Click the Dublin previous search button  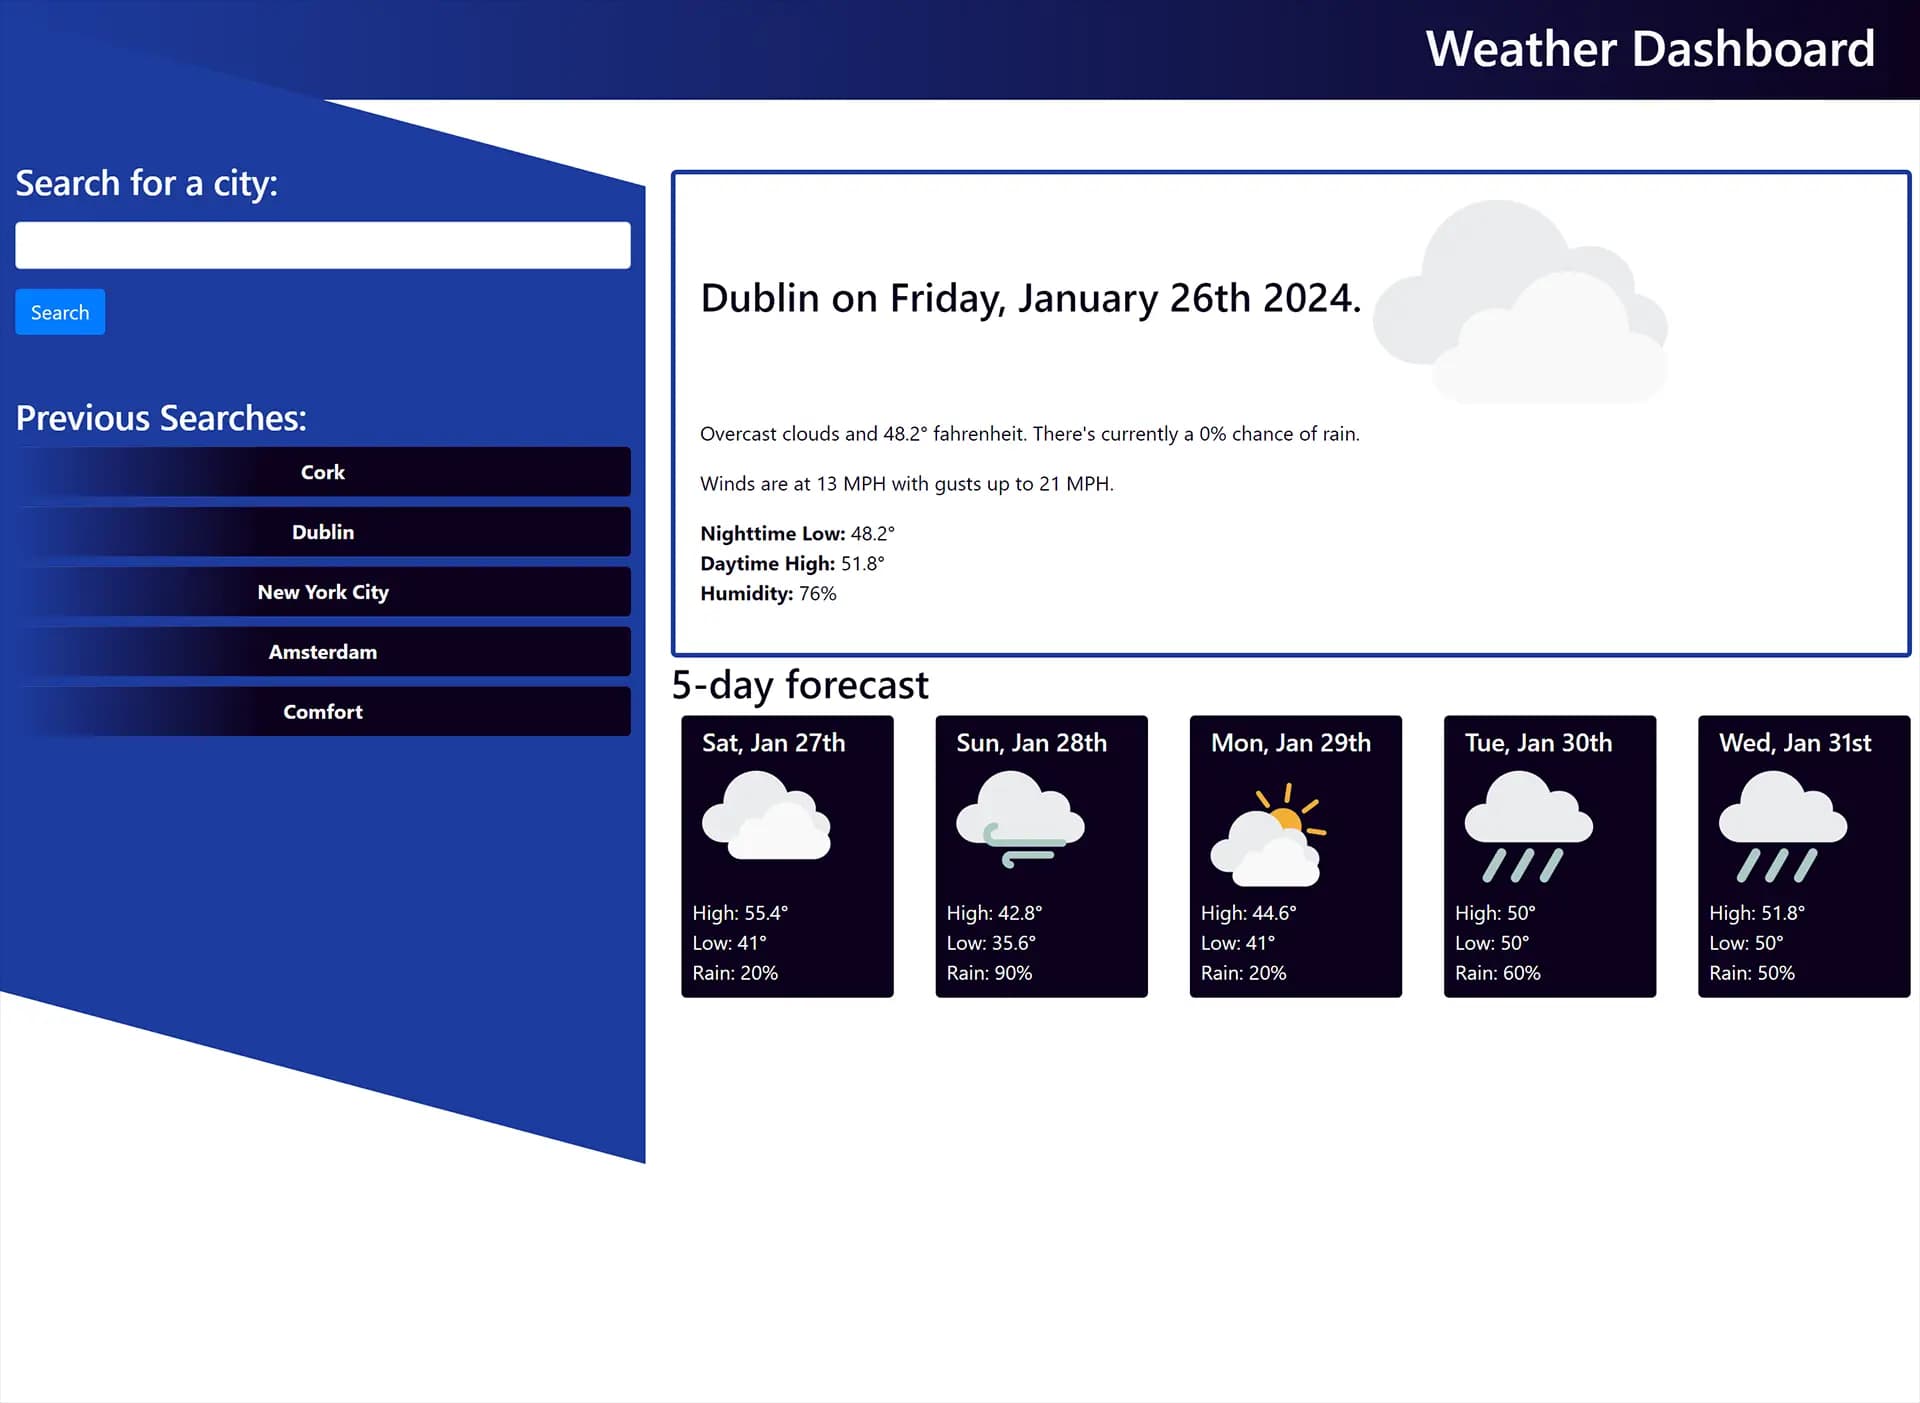[322, 531]
